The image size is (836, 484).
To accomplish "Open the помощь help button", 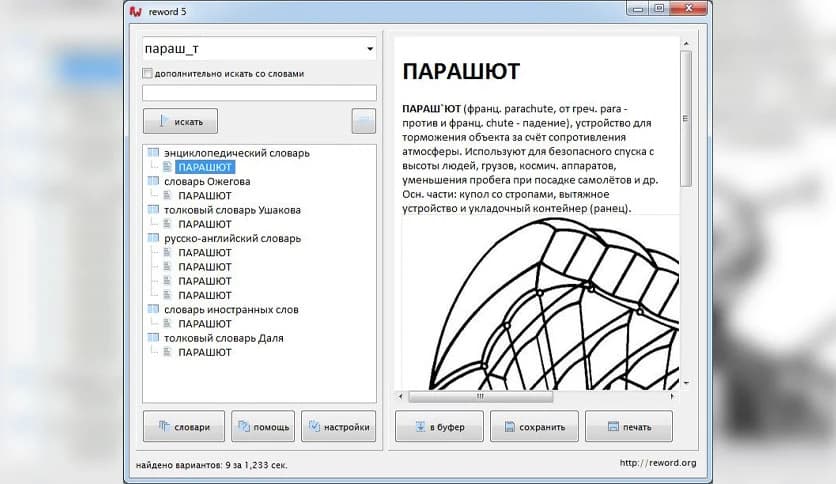I will coord(263,426).
